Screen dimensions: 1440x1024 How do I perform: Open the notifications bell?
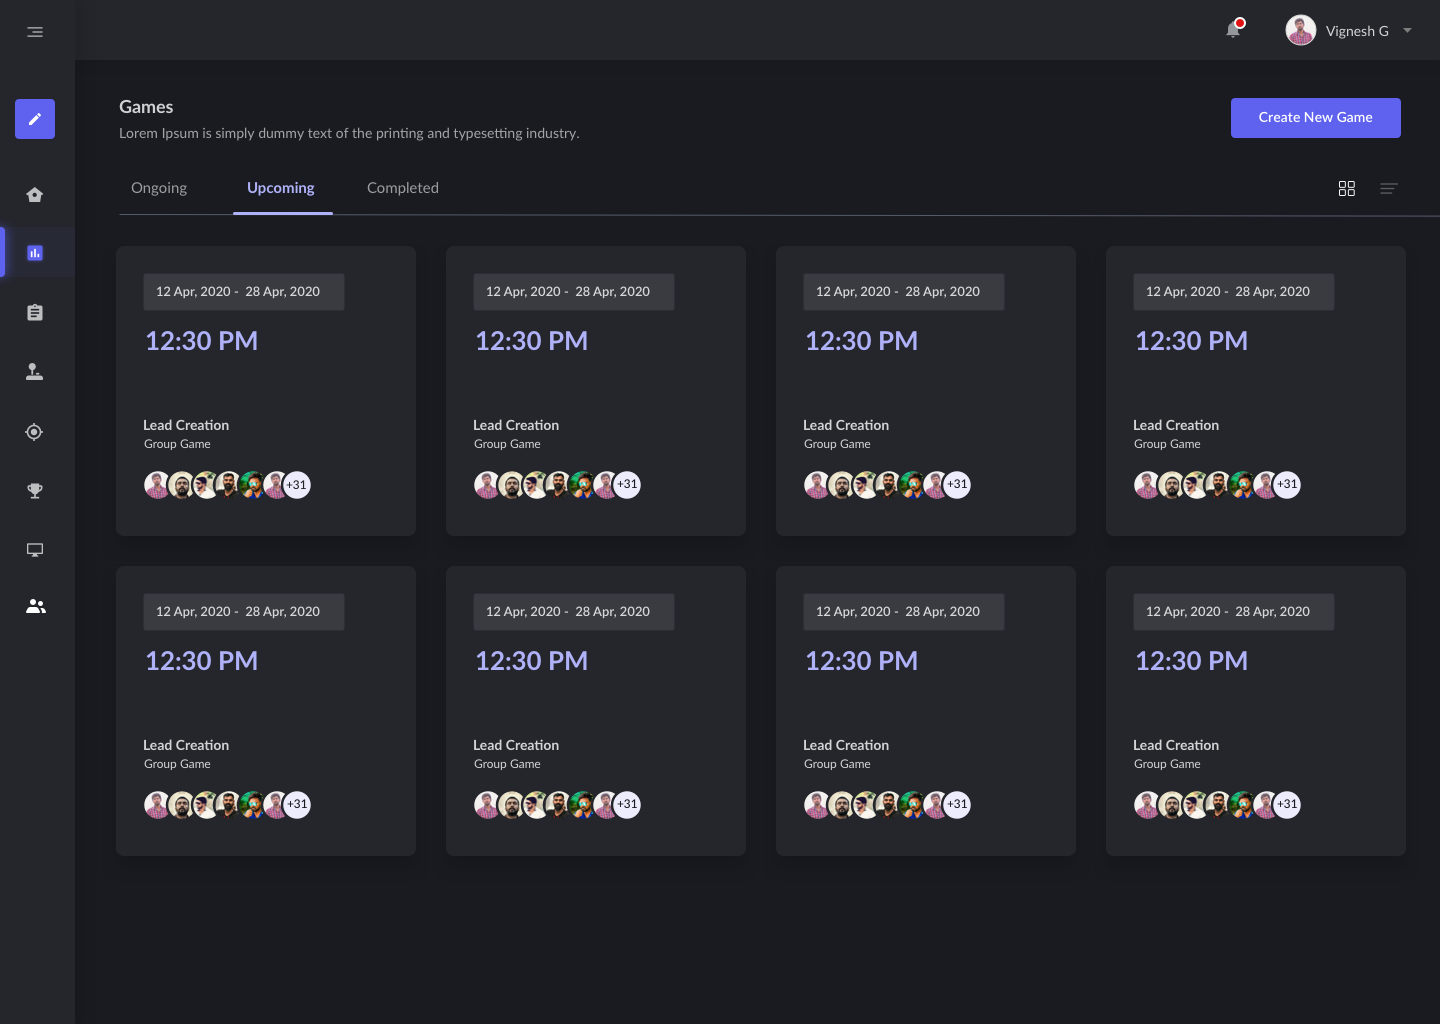tap(1234, 29)
